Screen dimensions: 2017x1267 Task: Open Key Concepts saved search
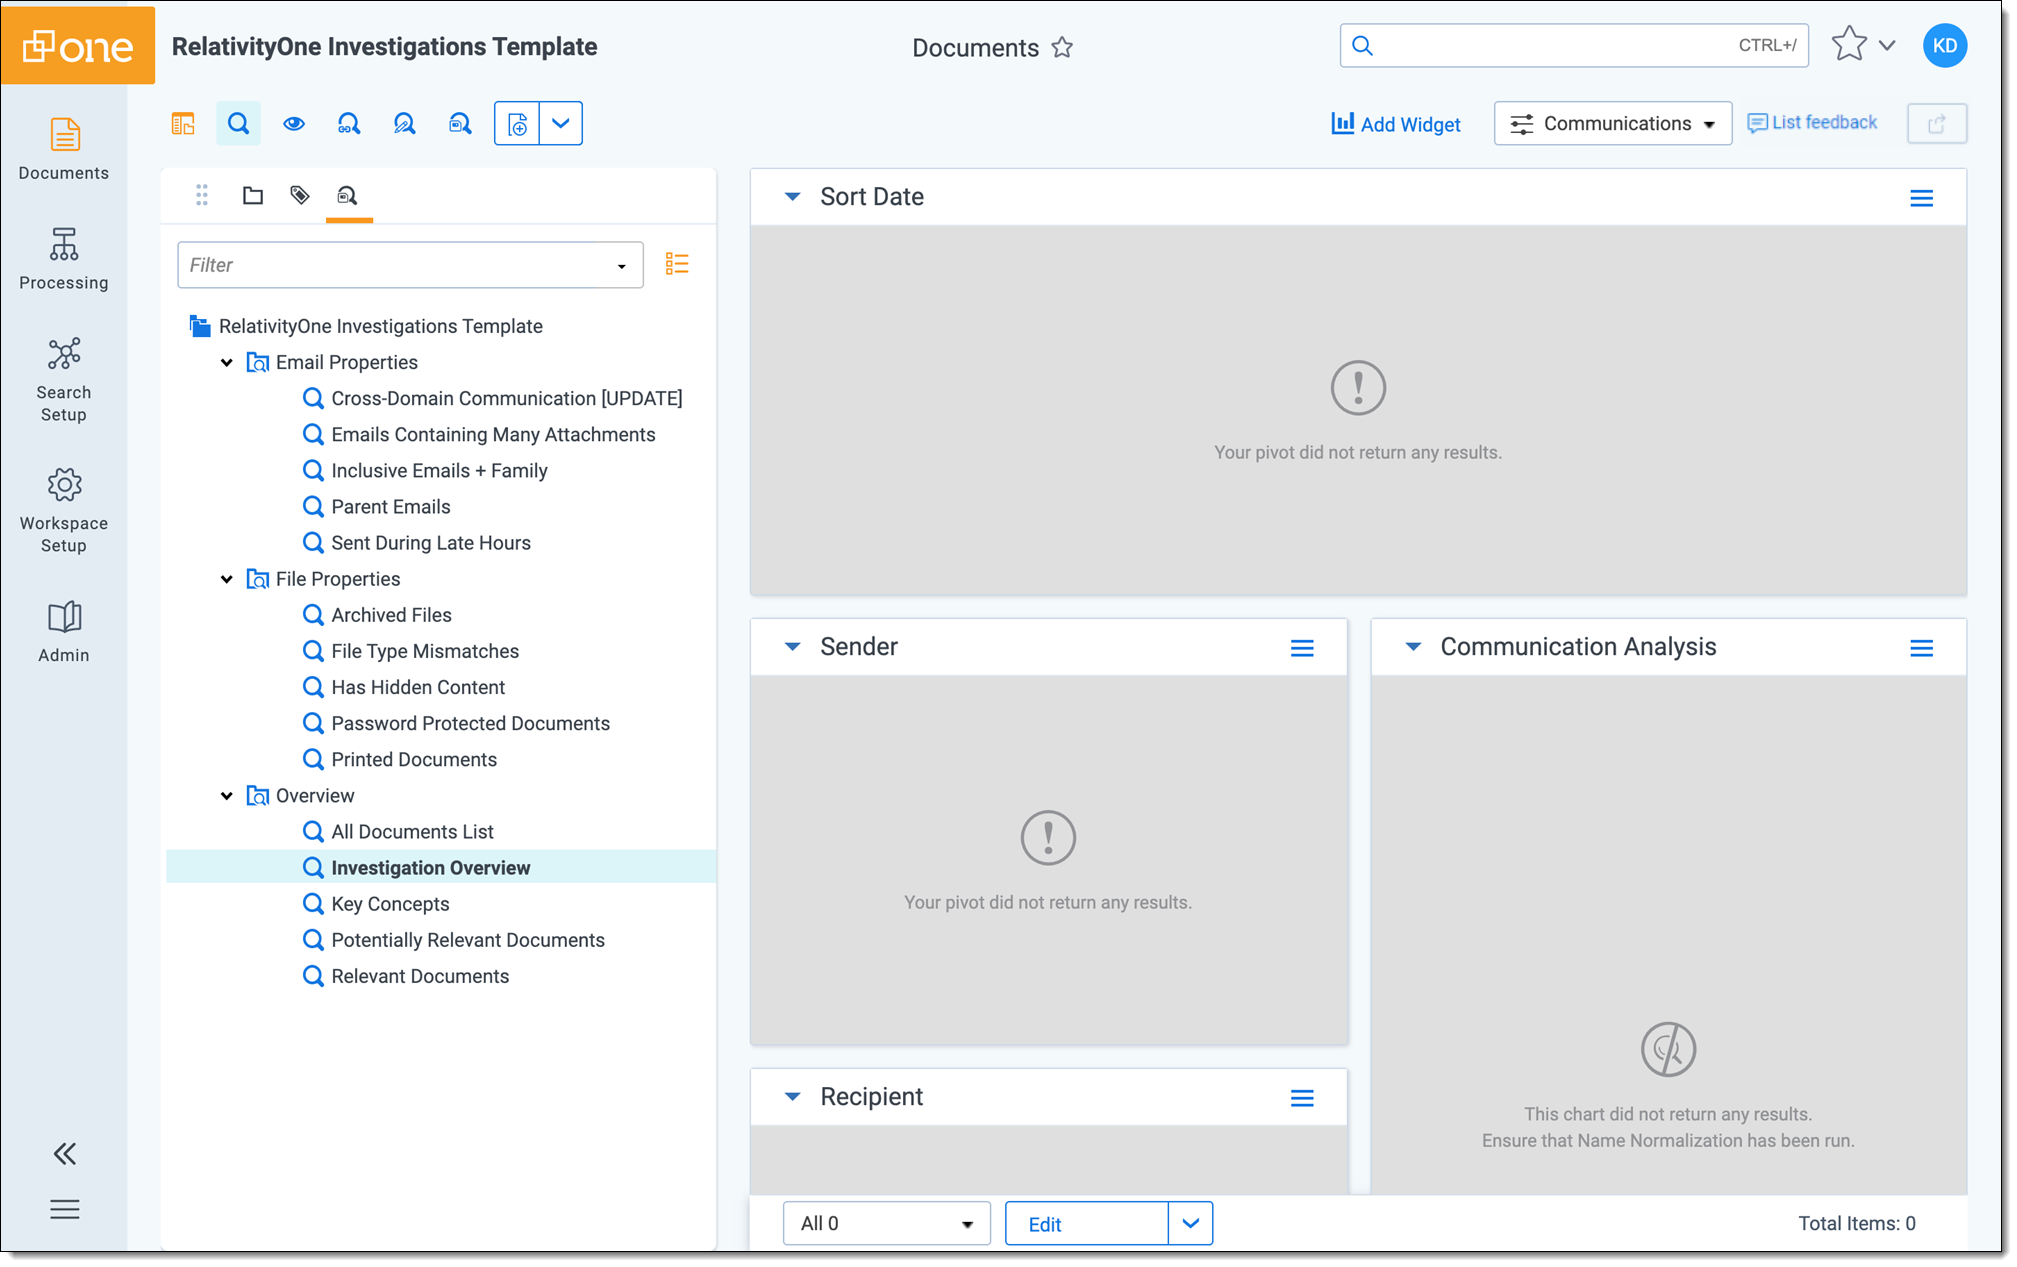pos(390,904)
